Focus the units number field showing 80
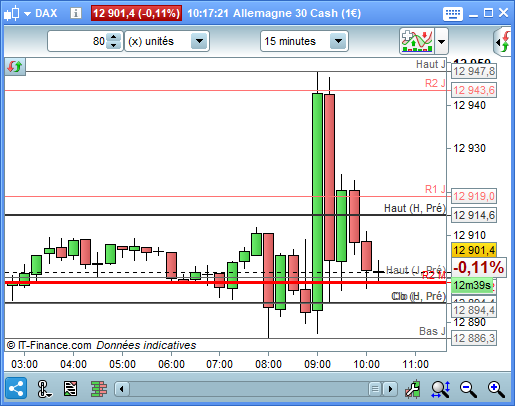Screen dimensions: 515x406 pyautogui.click(x=77, y=41)
